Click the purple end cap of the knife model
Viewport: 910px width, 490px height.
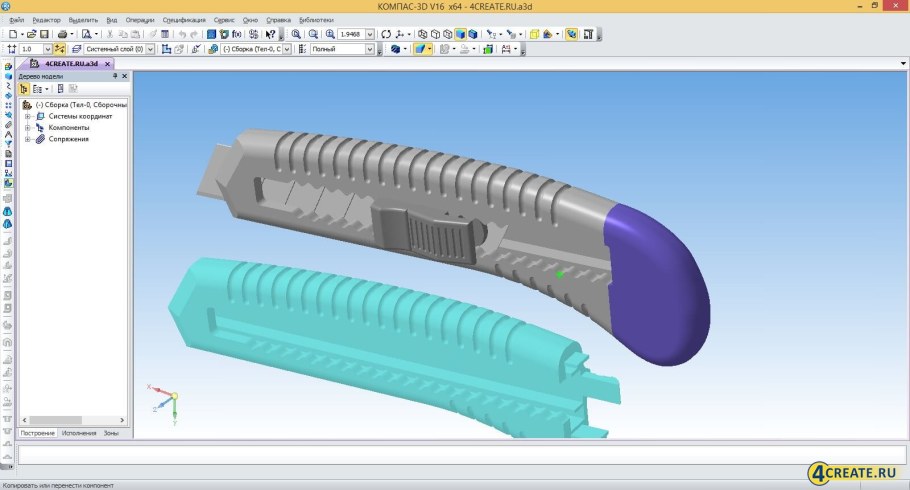(x=656, y=284)
